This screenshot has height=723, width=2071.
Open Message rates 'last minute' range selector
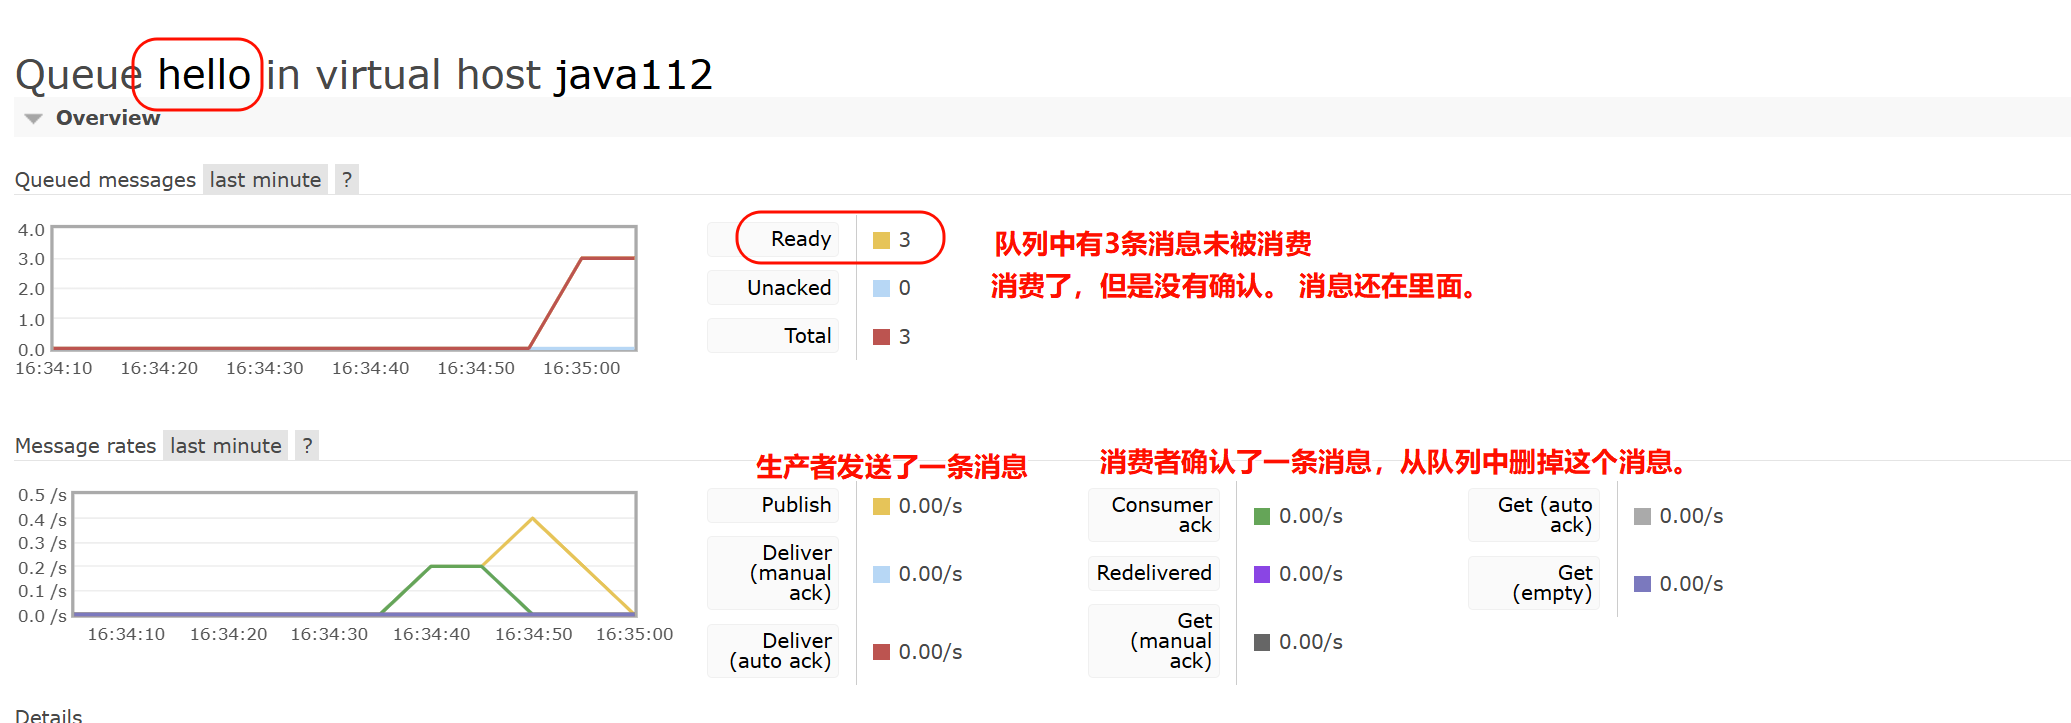click(226, 446)
